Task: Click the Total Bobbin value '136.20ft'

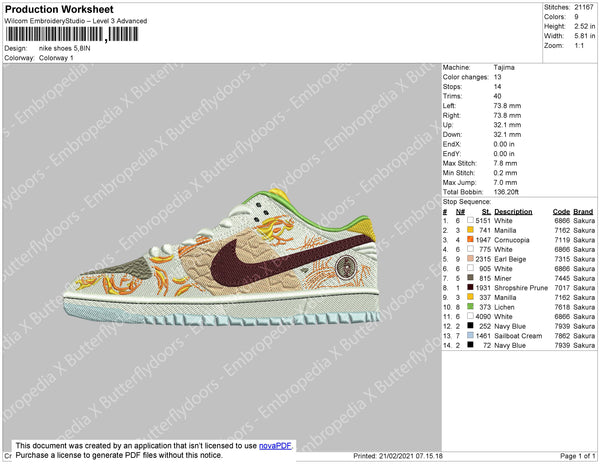Action: [506, 192]
